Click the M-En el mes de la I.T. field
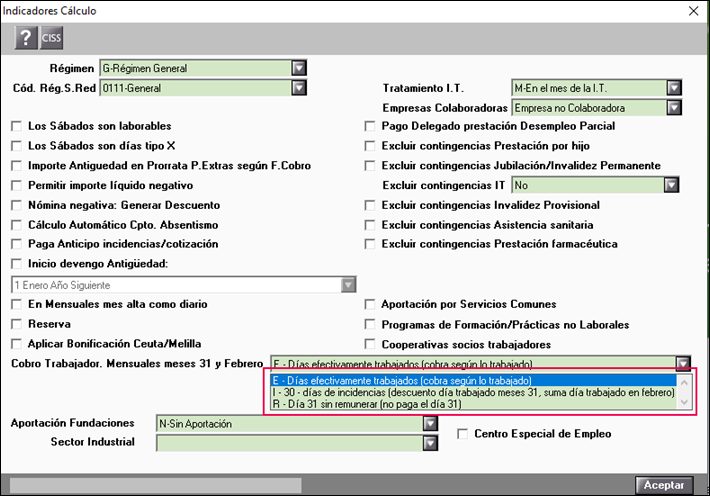 [589, 88]
